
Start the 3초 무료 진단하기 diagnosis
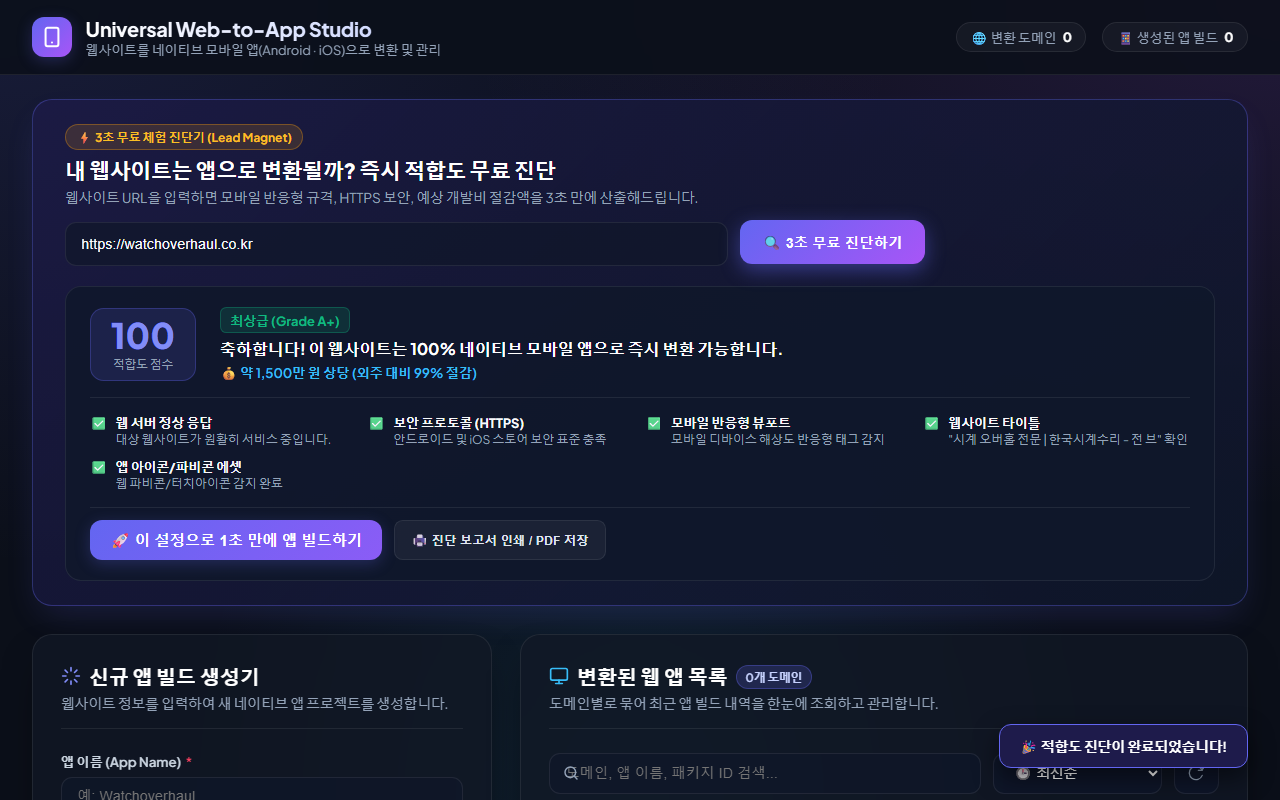[x=832, y=242]
